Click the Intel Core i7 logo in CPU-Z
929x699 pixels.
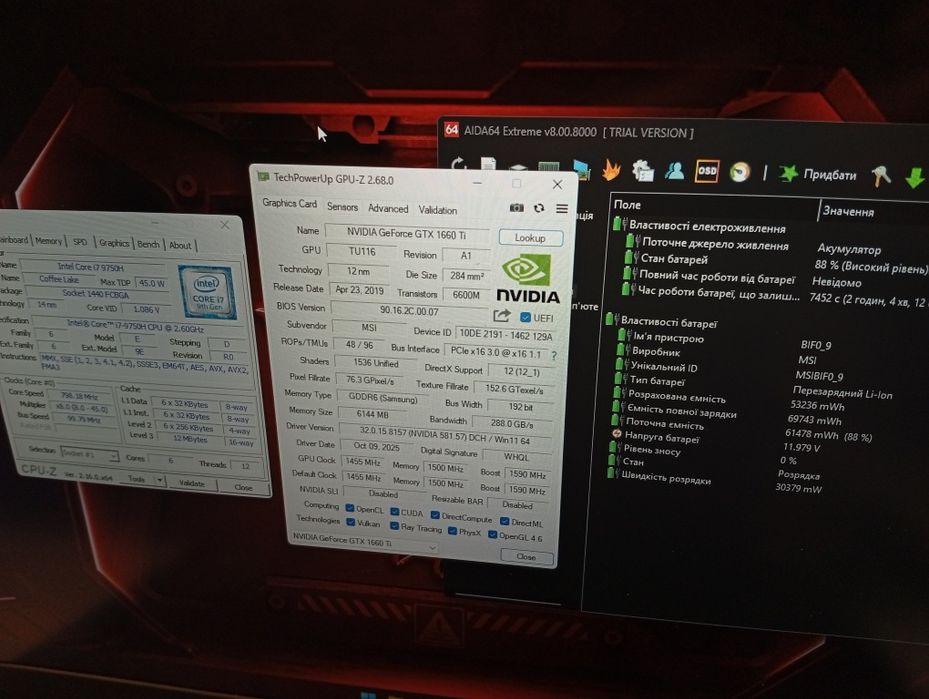pos(208,293)
